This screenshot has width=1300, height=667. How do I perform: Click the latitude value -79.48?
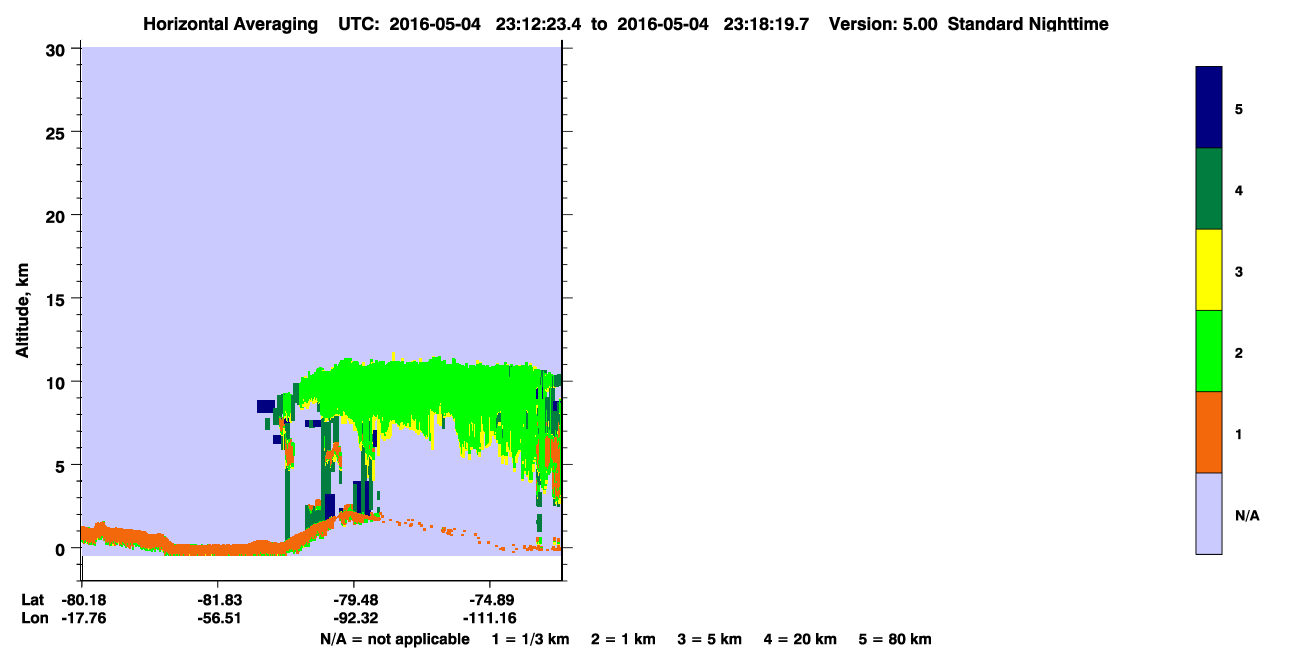click(355, 599)
